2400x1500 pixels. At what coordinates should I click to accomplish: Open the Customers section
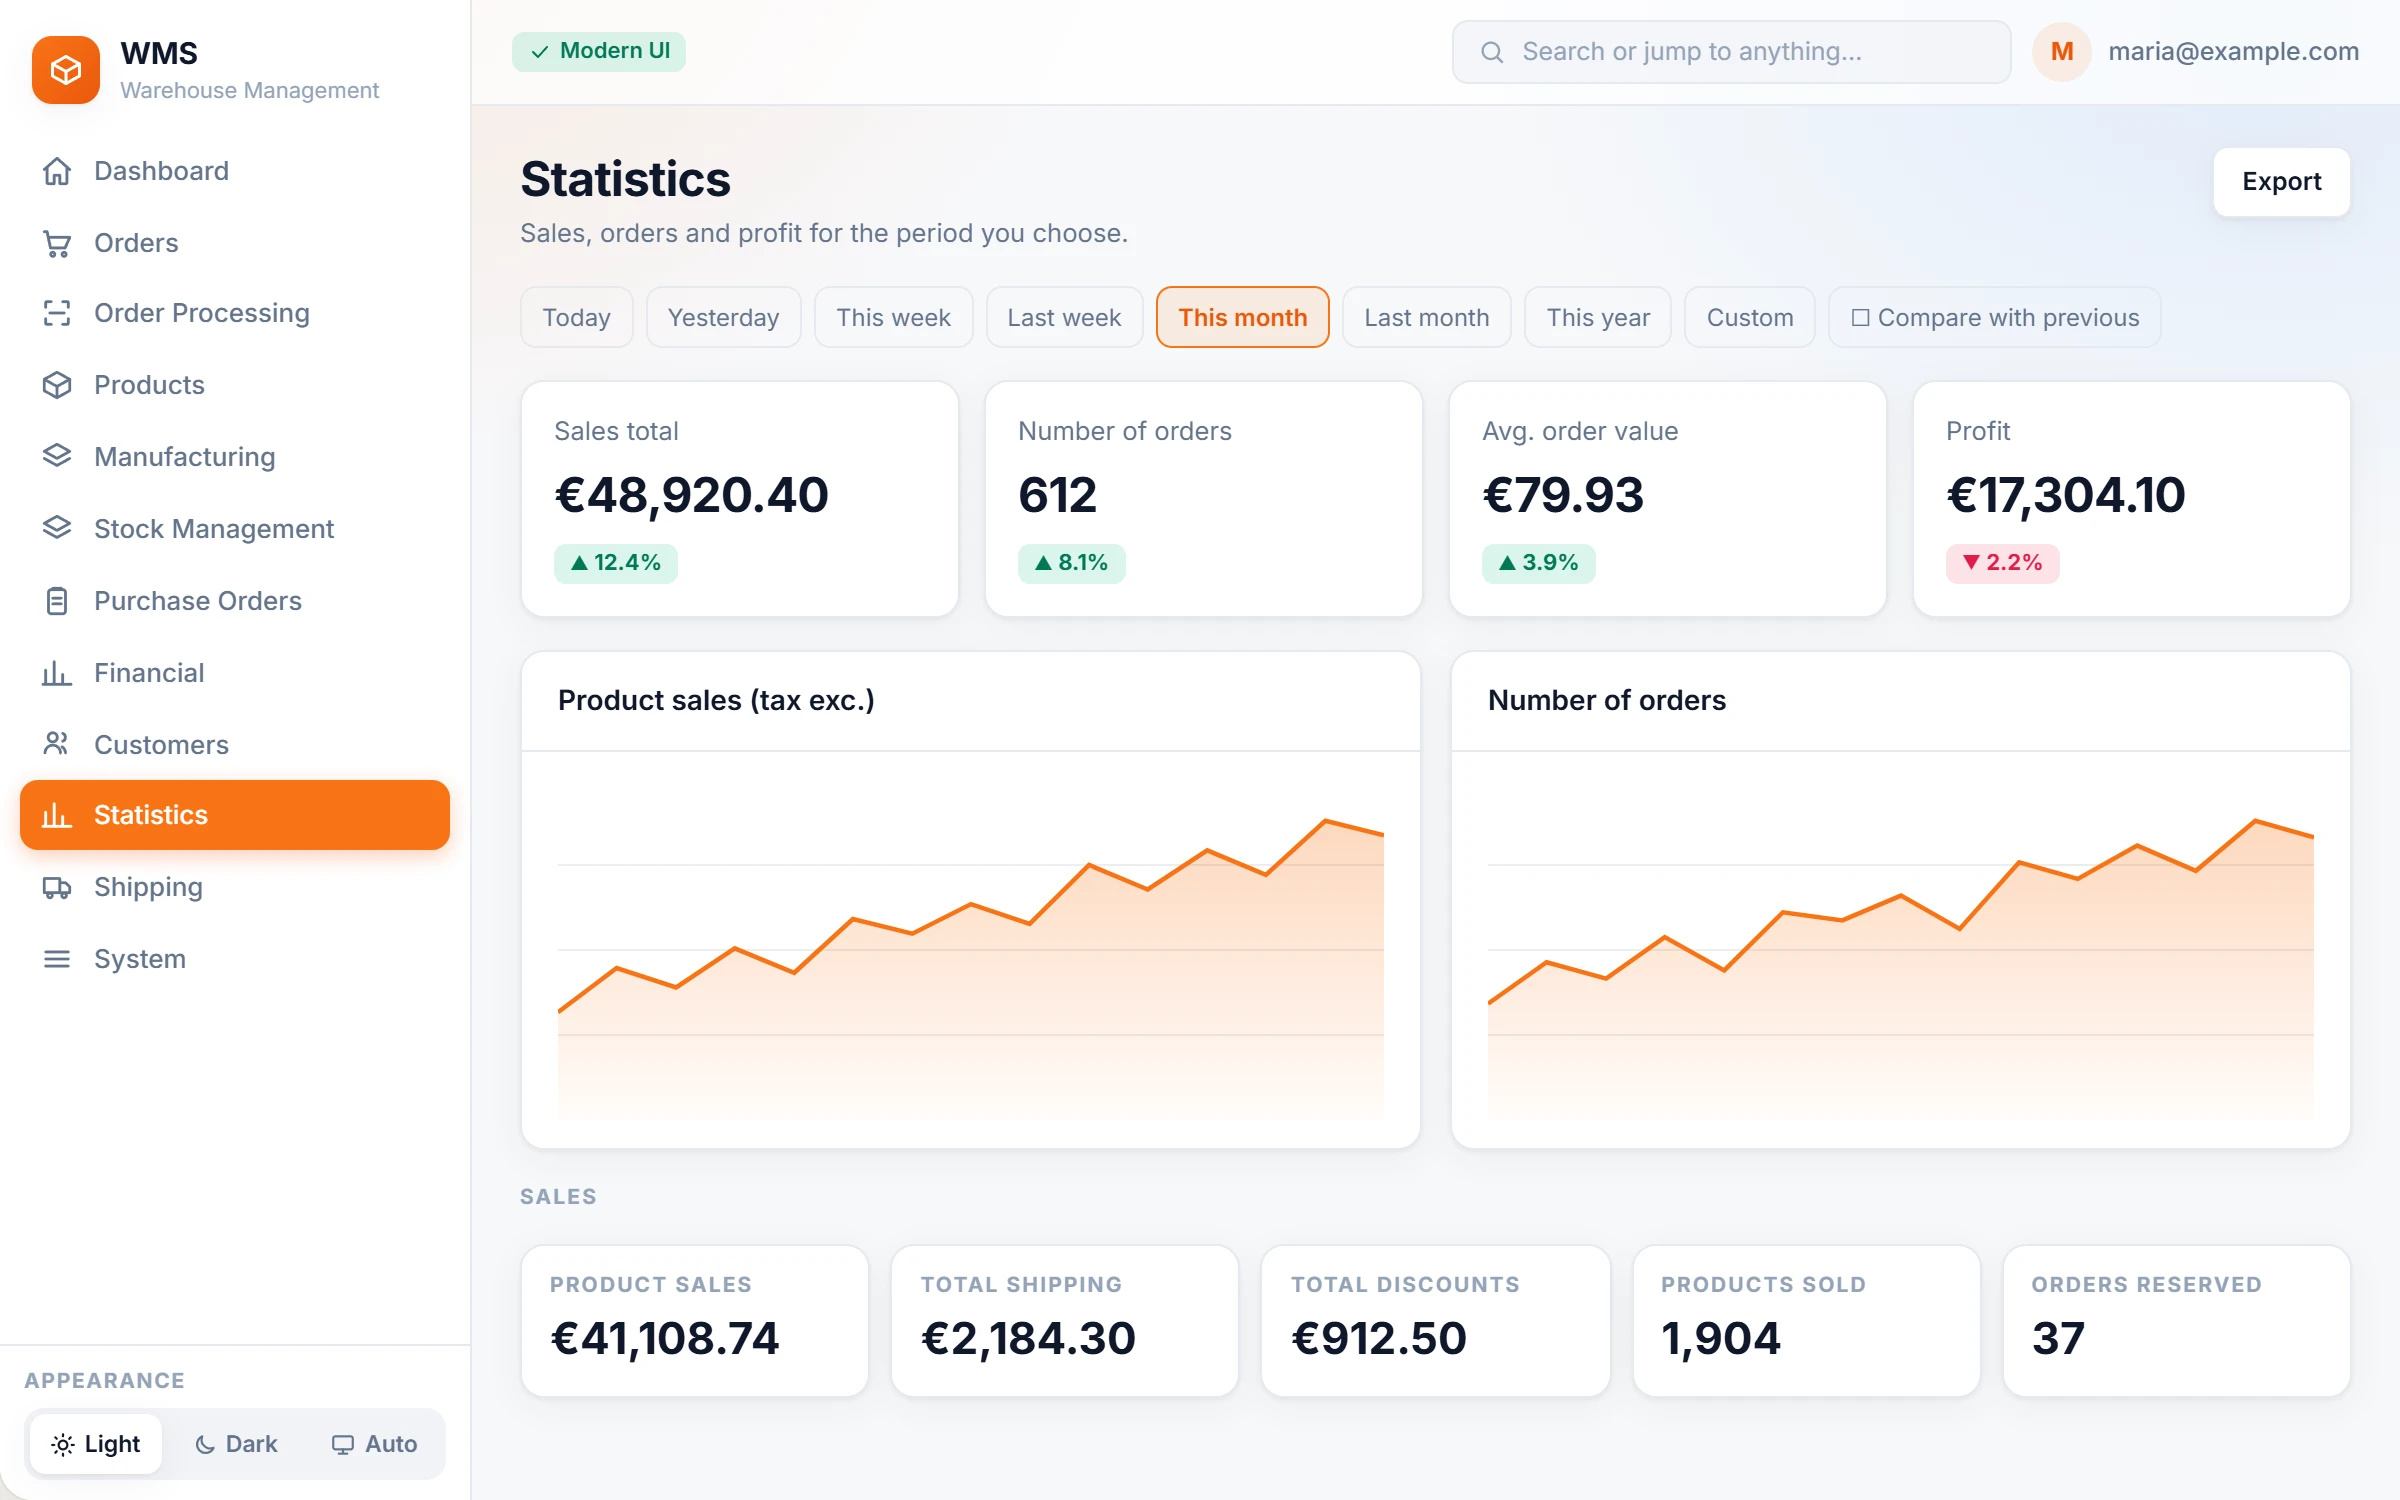pos(235,745)
